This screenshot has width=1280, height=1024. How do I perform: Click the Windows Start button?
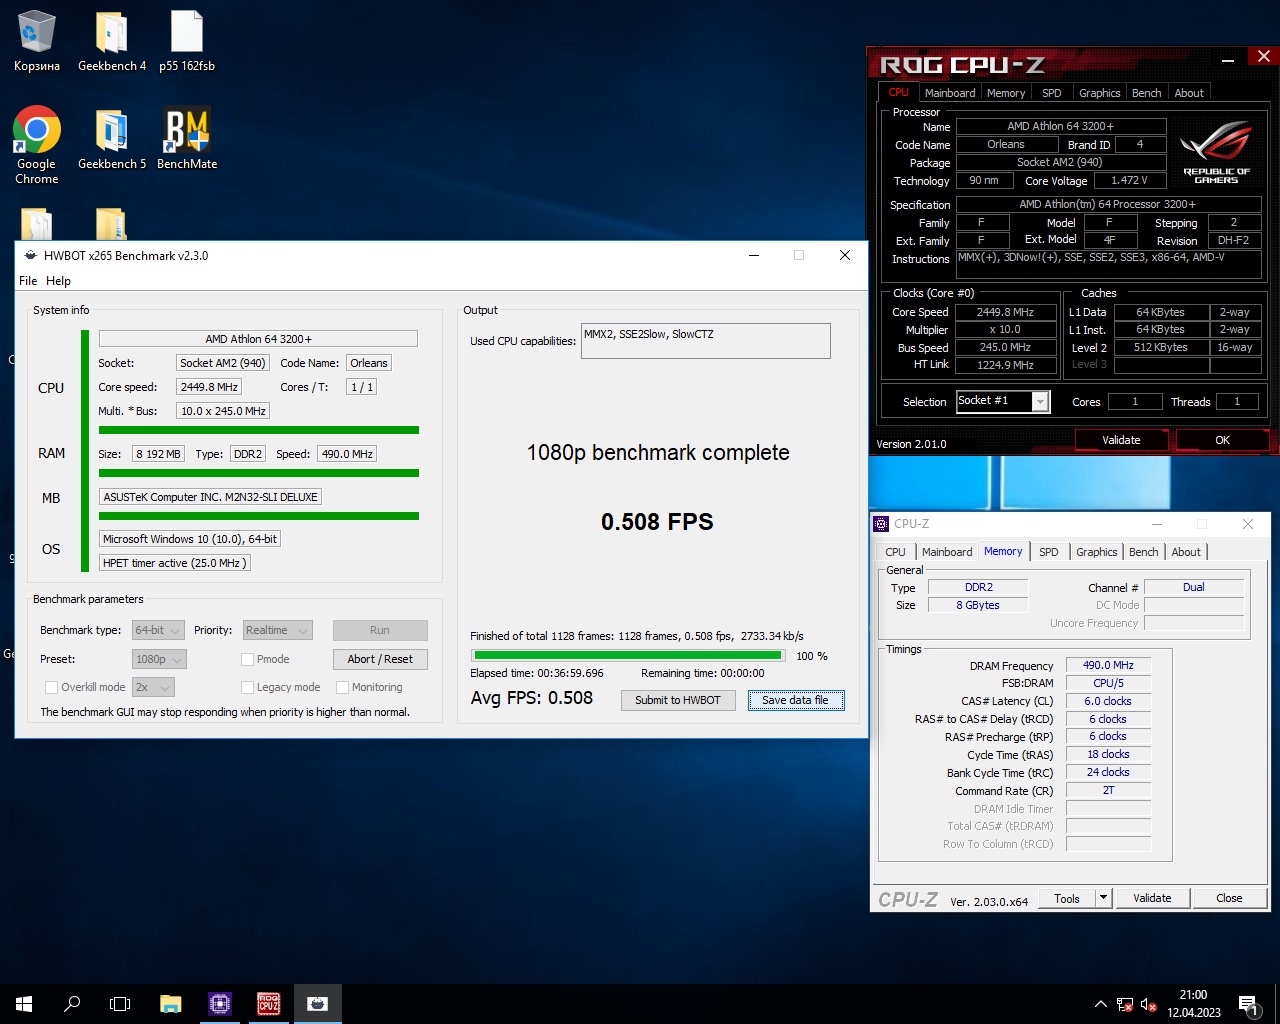tap(24, 1004)
